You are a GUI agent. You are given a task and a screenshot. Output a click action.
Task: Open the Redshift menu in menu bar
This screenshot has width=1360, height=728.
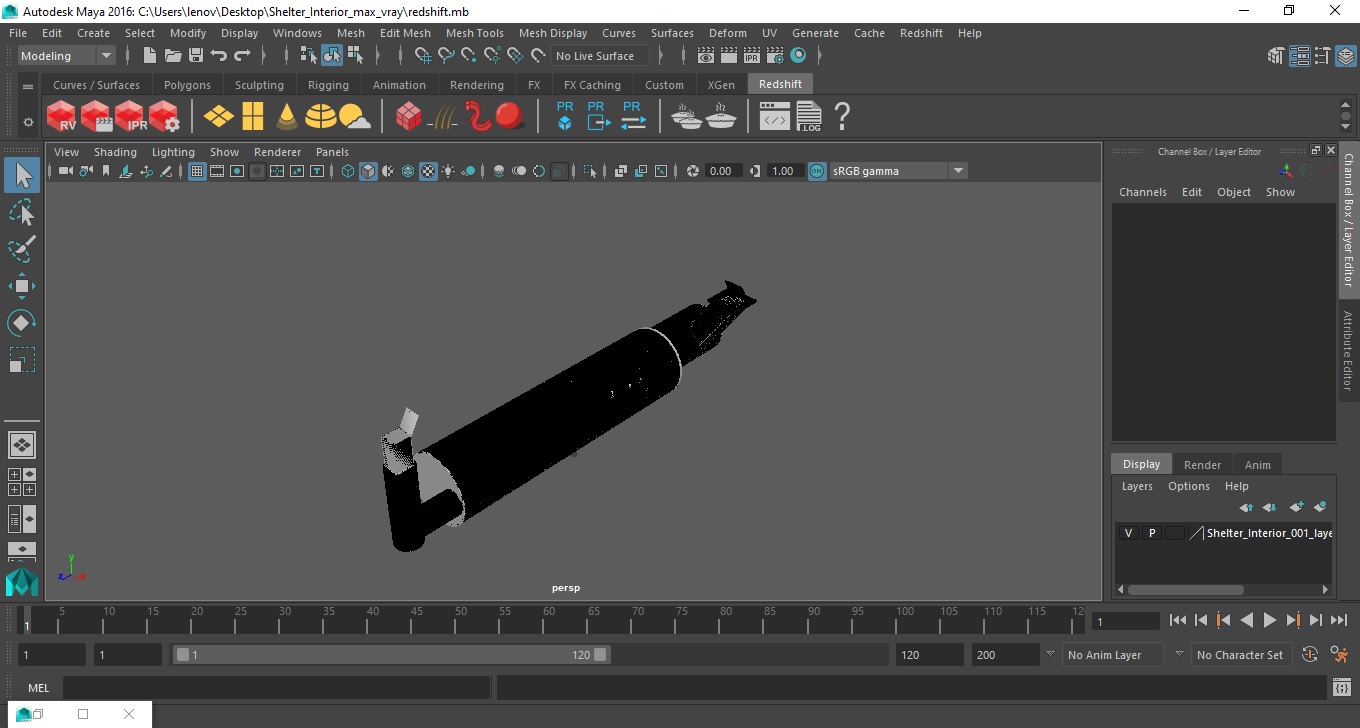(921, 33)
